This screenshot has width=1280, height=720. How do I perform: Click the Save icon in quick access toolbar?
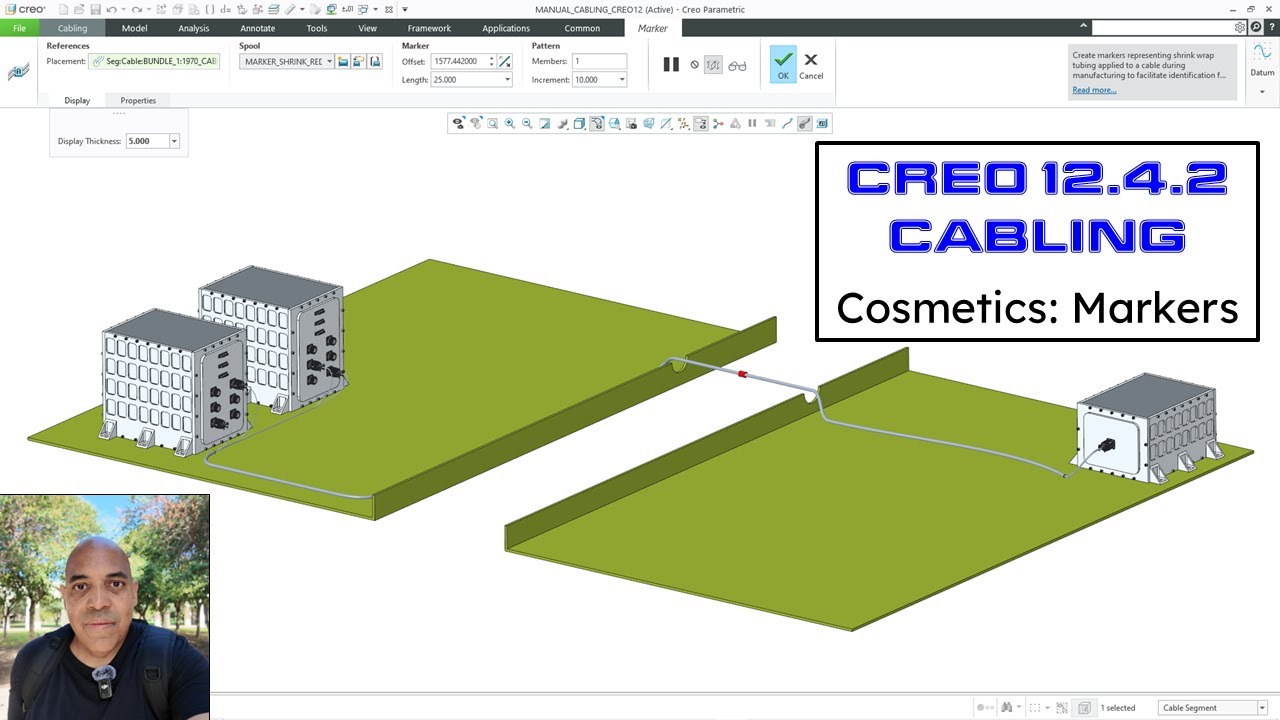pyautogui.click(x=95, y=9)
